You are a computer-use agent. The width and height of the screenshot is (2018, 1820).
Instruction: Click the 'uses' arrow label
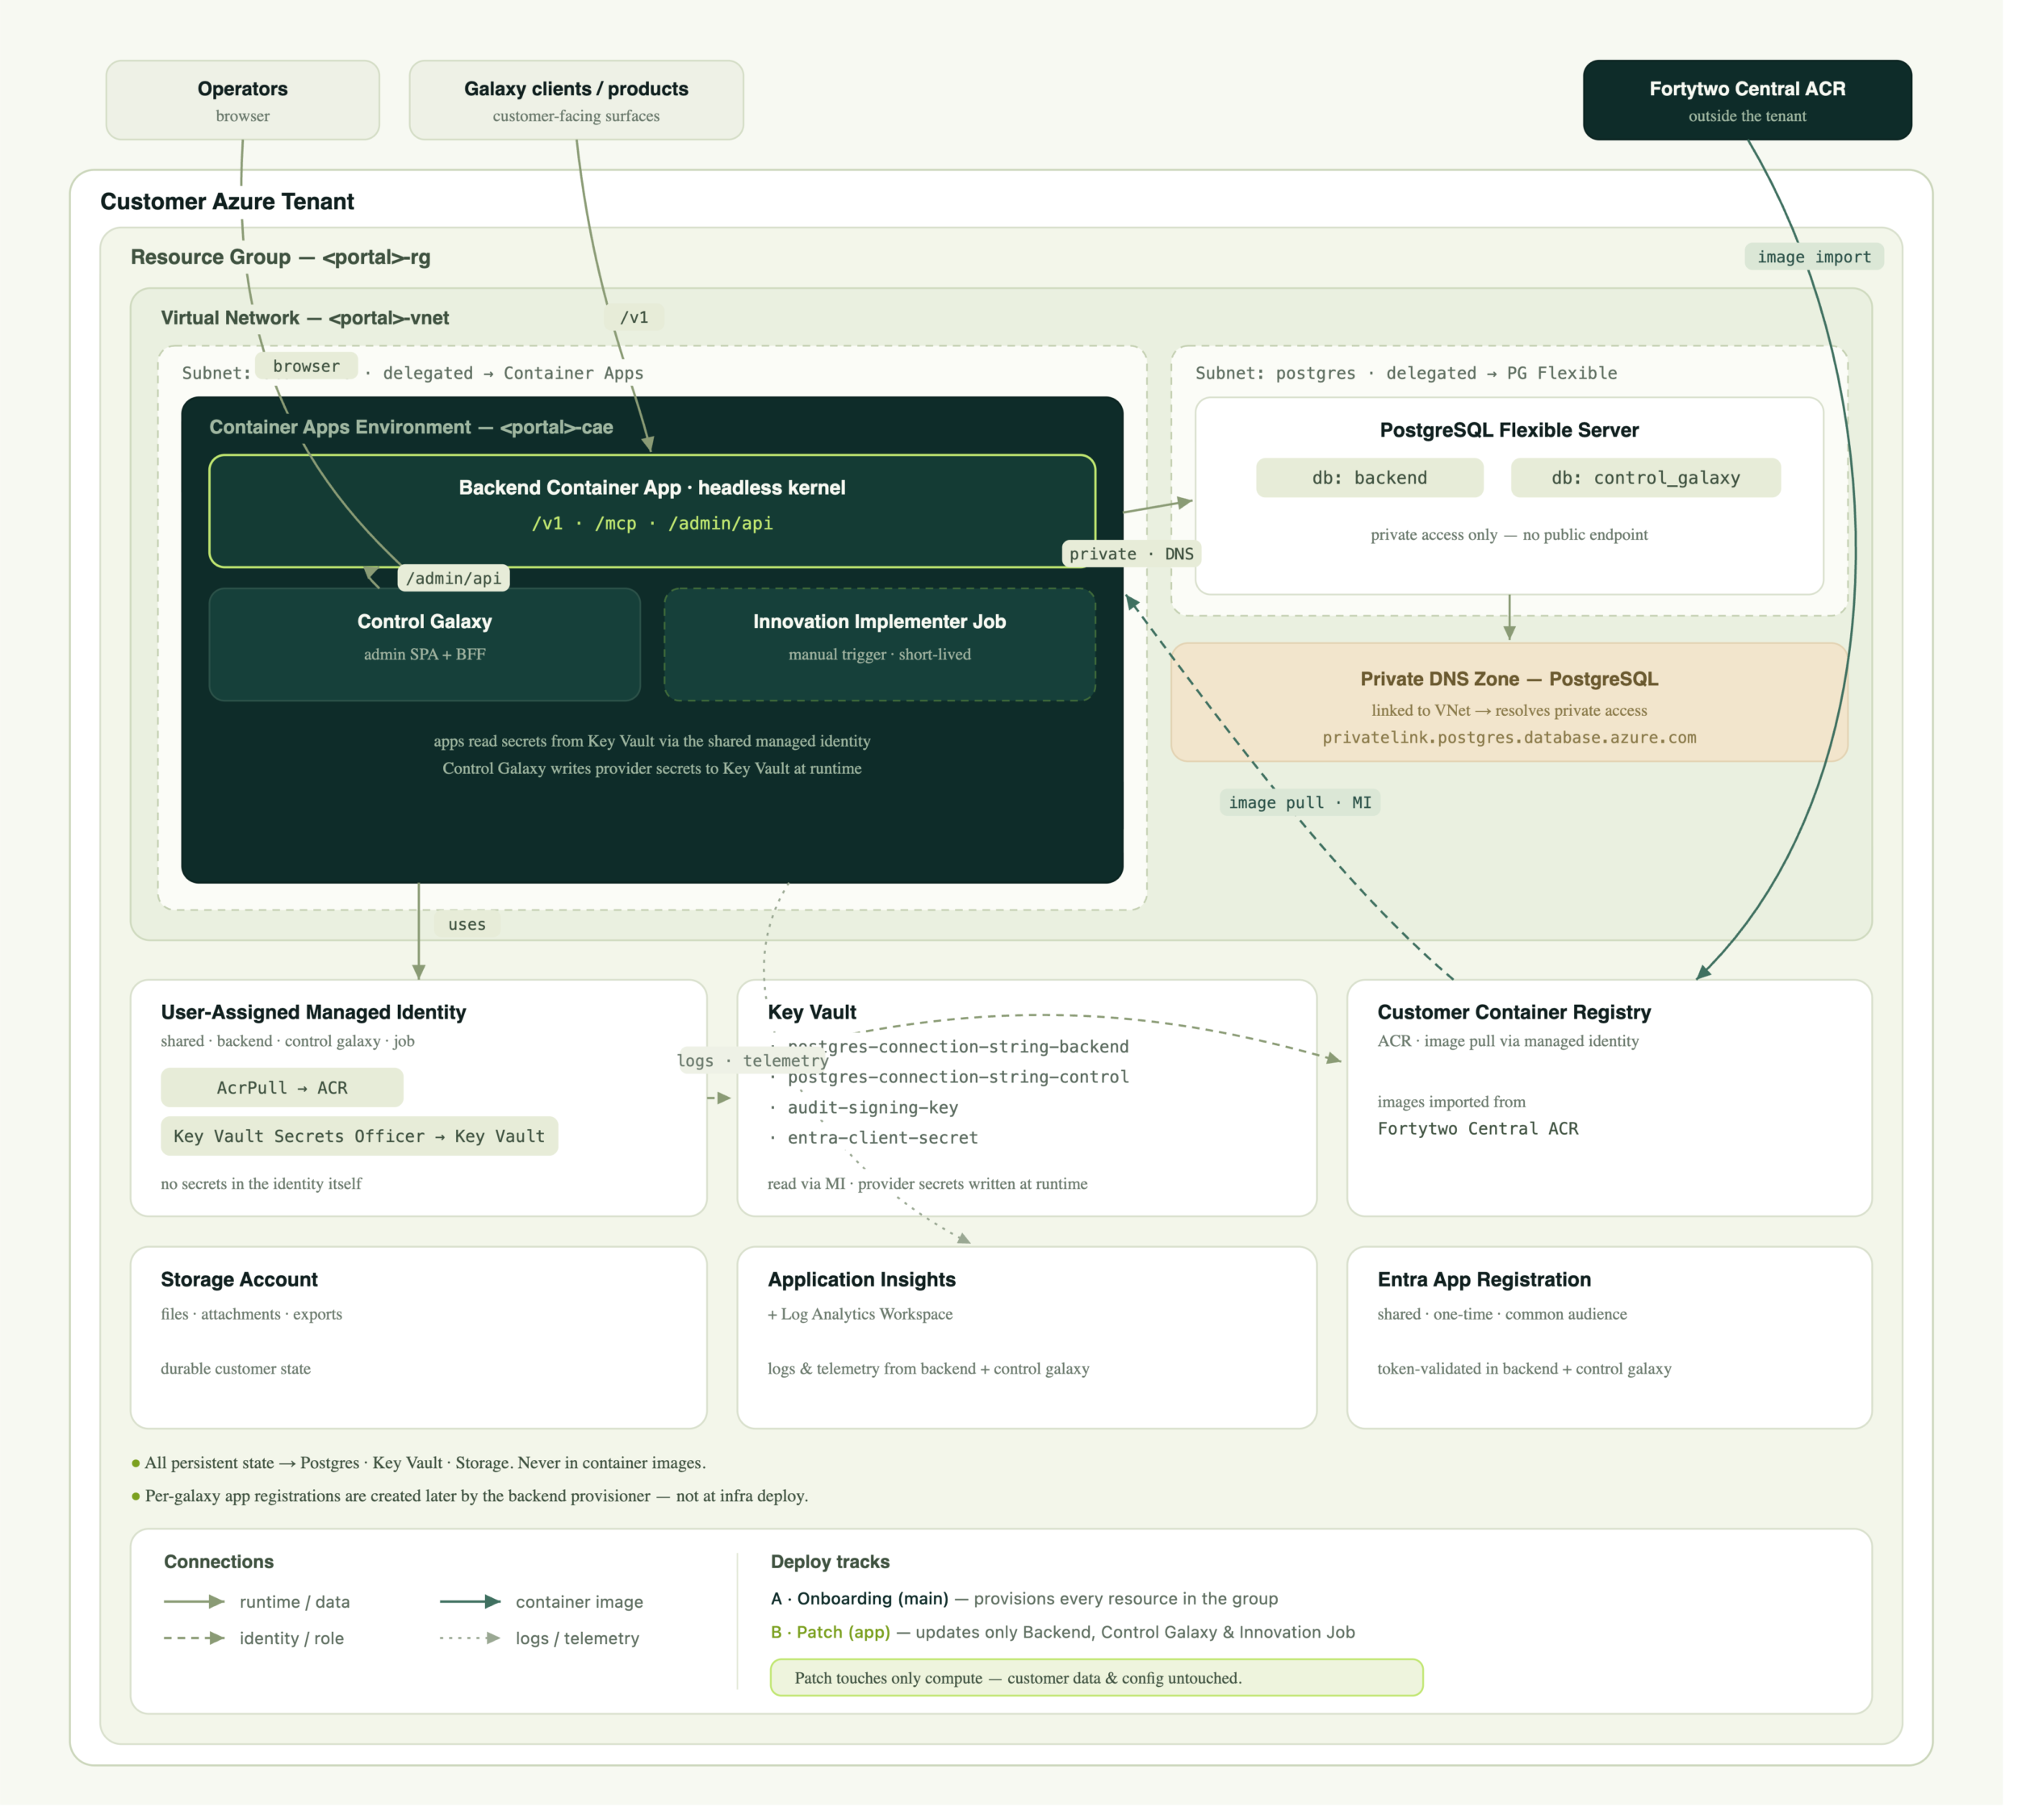click(467, 924)
